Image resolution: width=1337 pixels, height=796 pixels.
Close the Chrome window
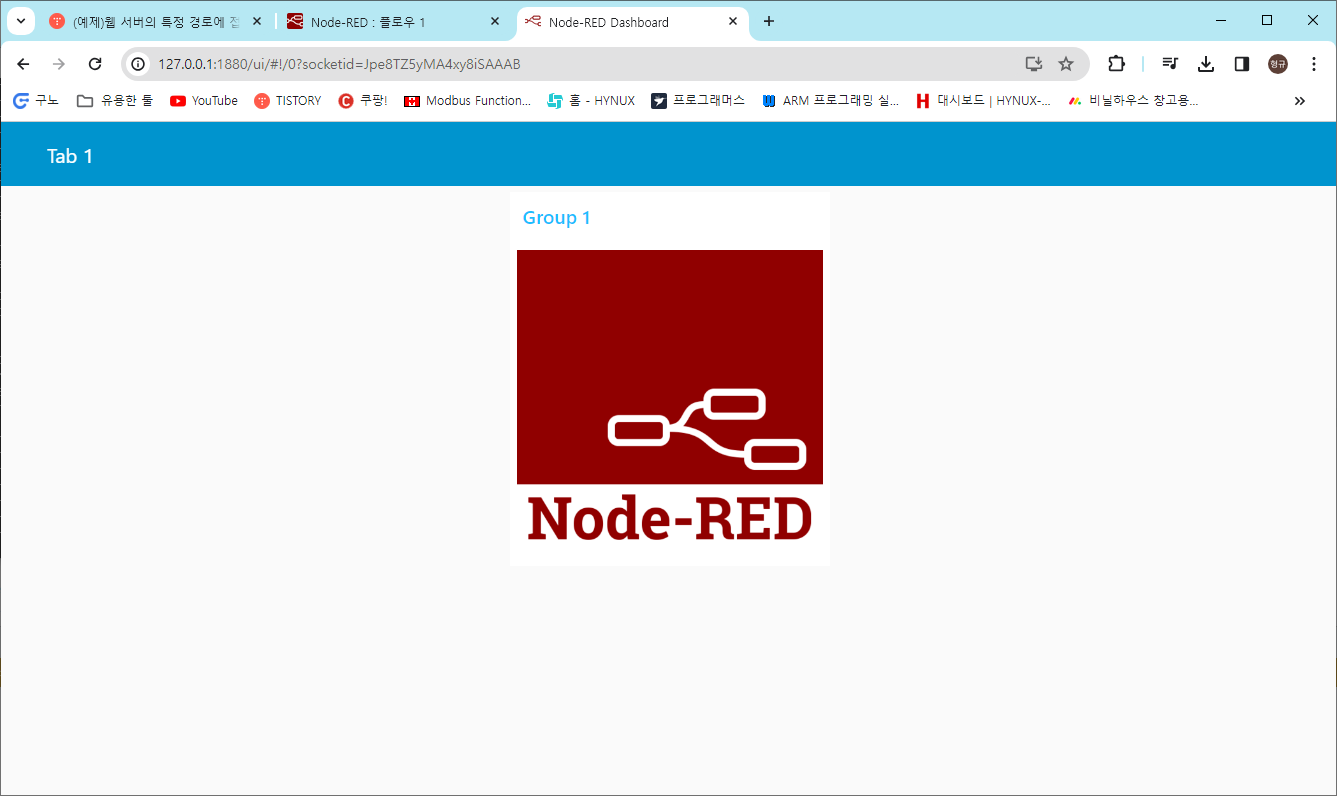[1313, 20]
